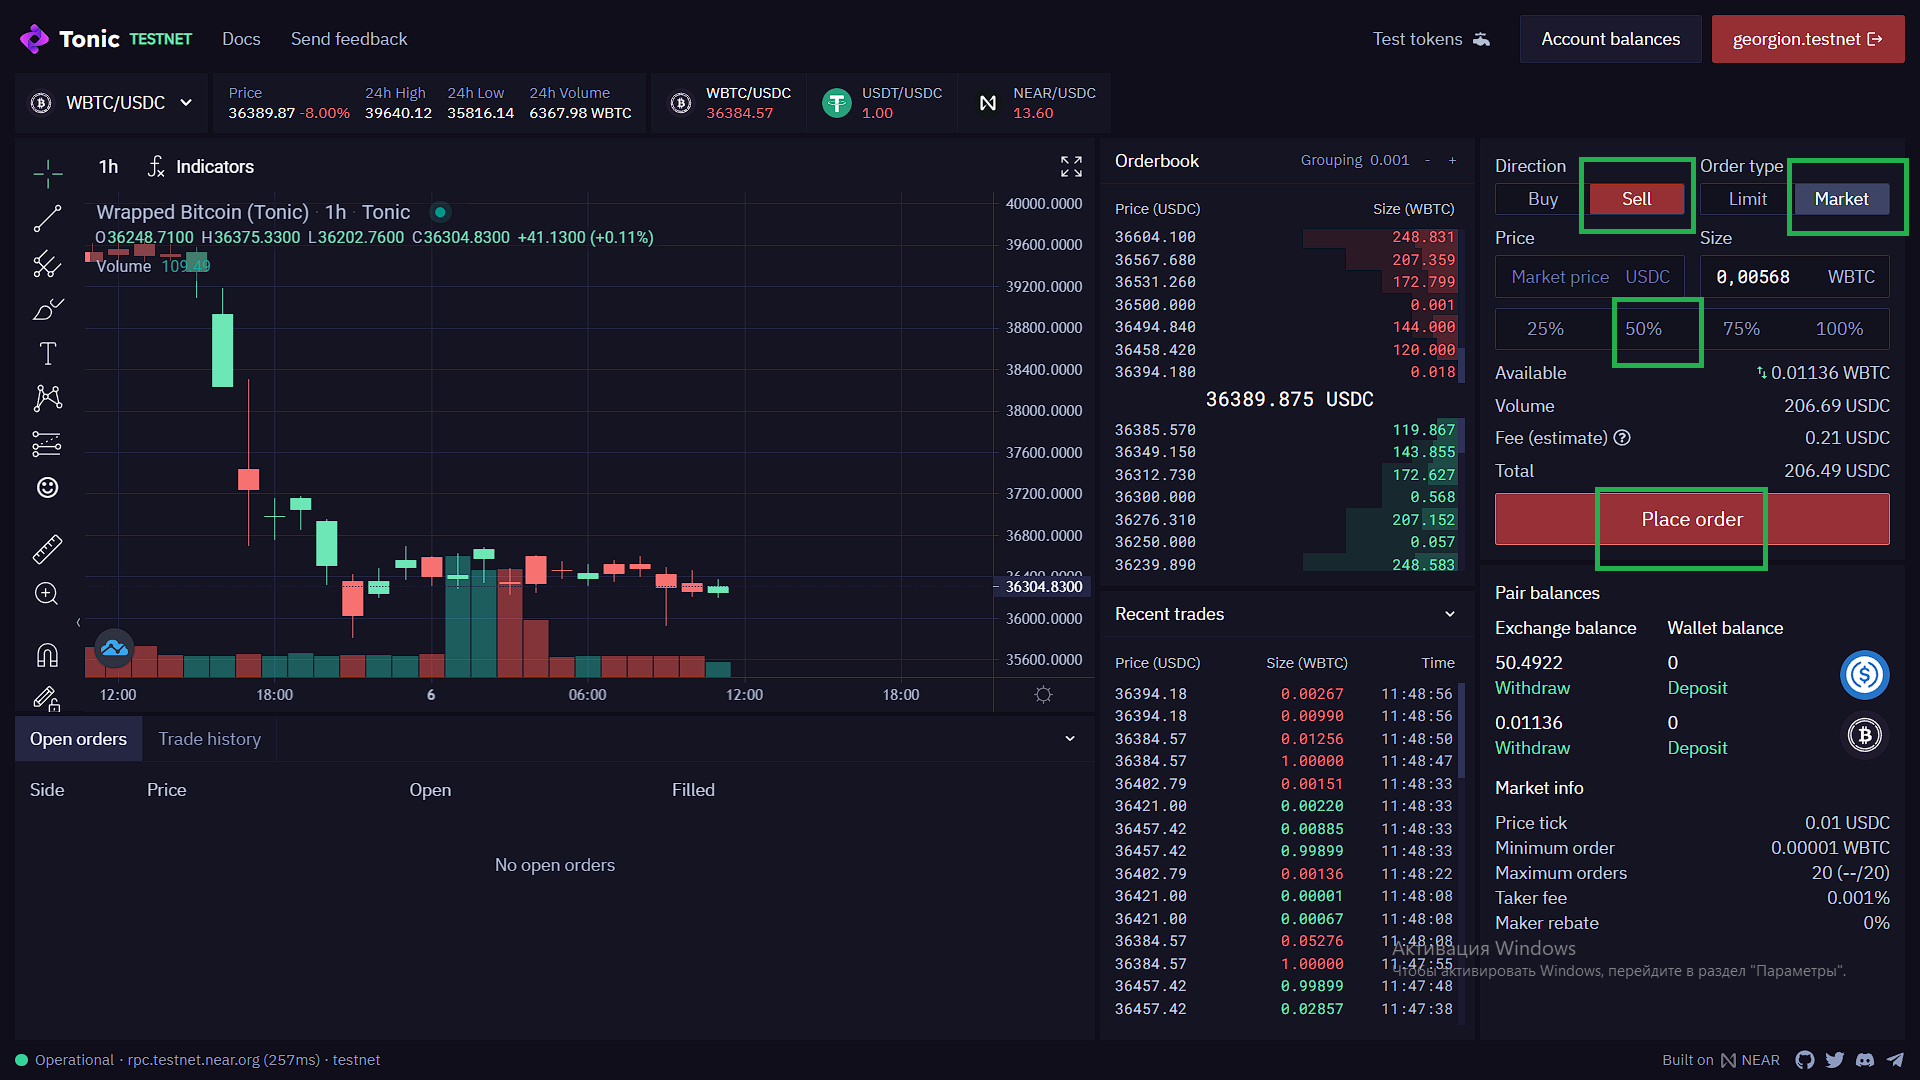Viewport: 1920px width, 1080px height.
Task: Open the Docs menu item
Action: (241, 39)
